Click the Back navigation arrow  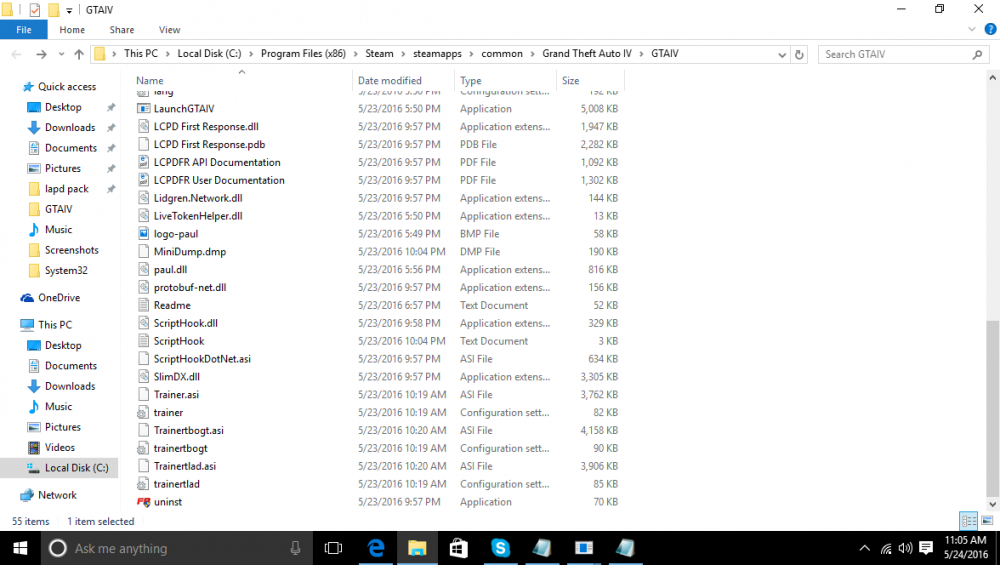point(17,54)
